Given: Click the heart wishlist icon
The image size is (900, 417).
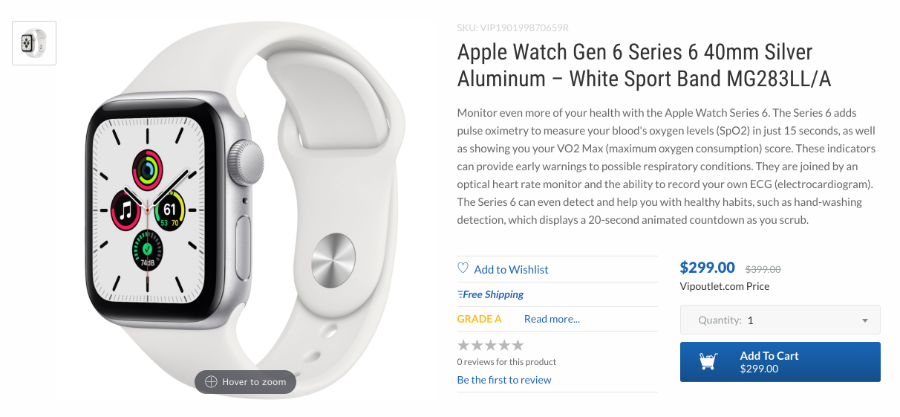Looking at the screenshot, I should tap(463, 268).
